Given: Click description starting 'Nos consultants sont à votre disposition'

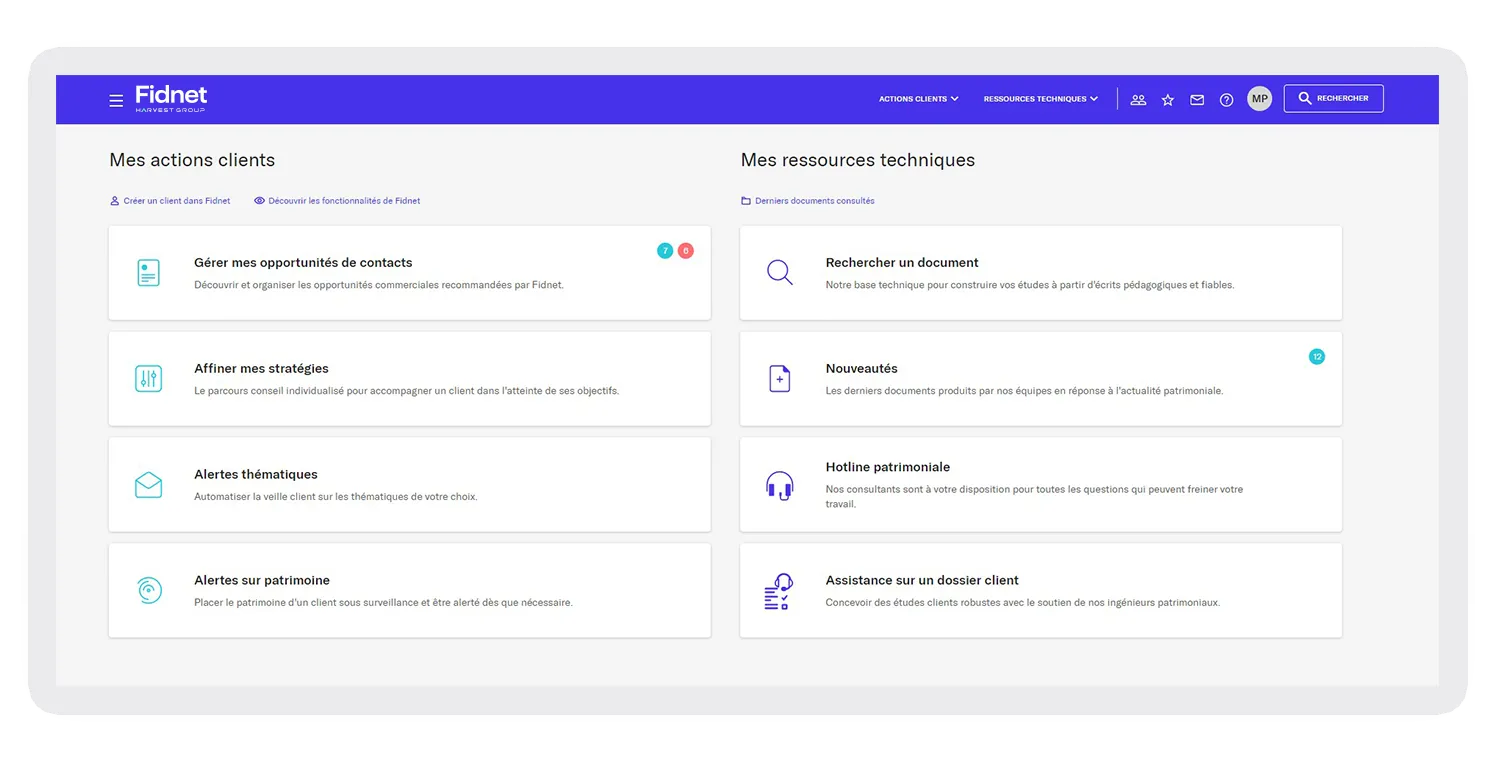Looking at the screenshot, I should point(1035,497).
